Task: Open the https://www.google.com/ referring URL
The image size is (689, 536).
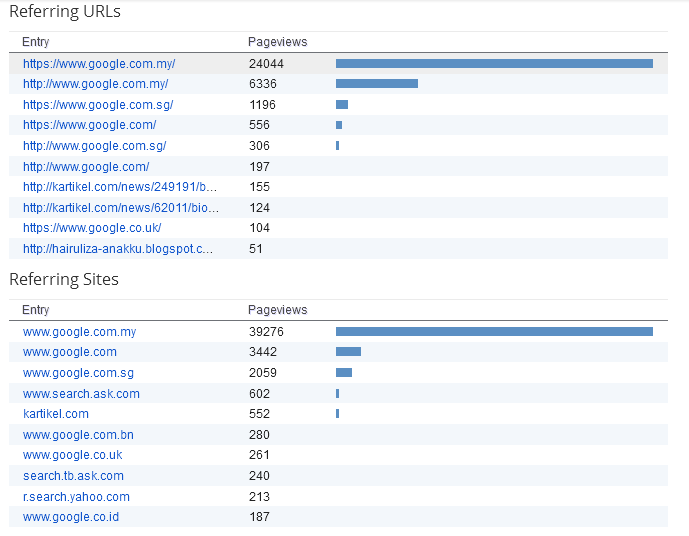Action: (x=90, y=125)
